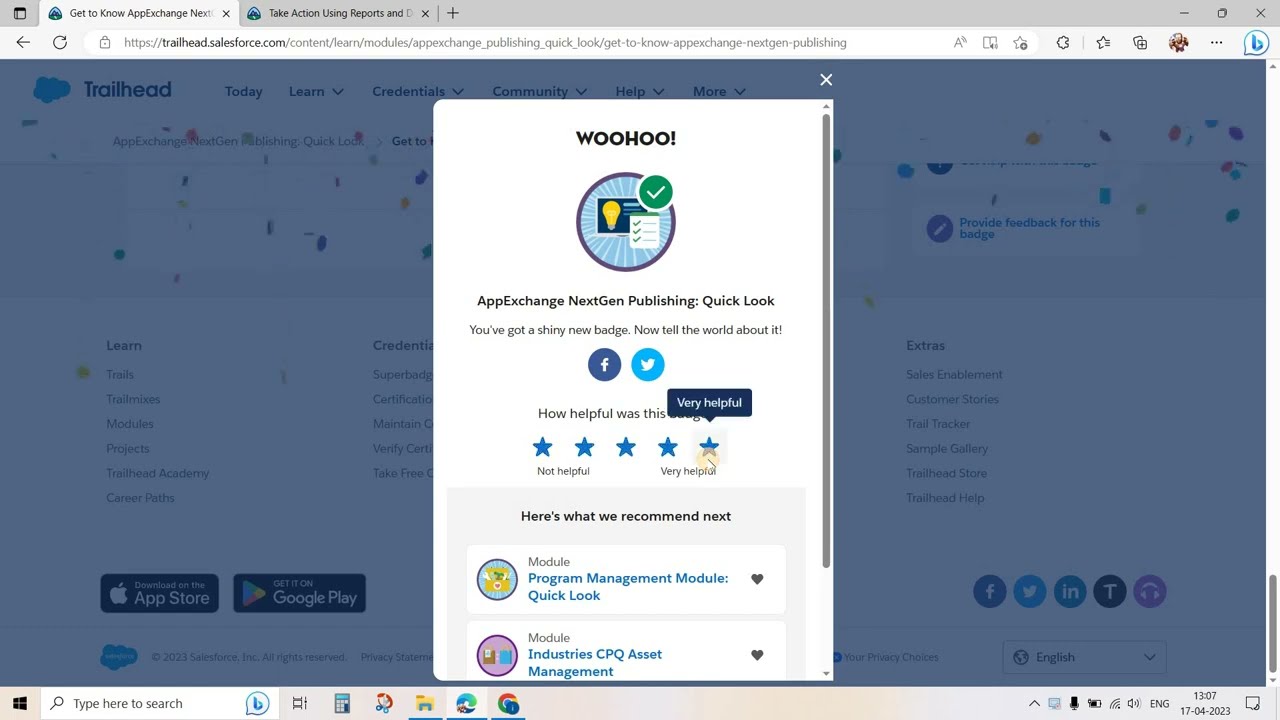The image size is (1280, 720).
Task: Add page to favorites star icon
Action: [x=1020, y=42]
